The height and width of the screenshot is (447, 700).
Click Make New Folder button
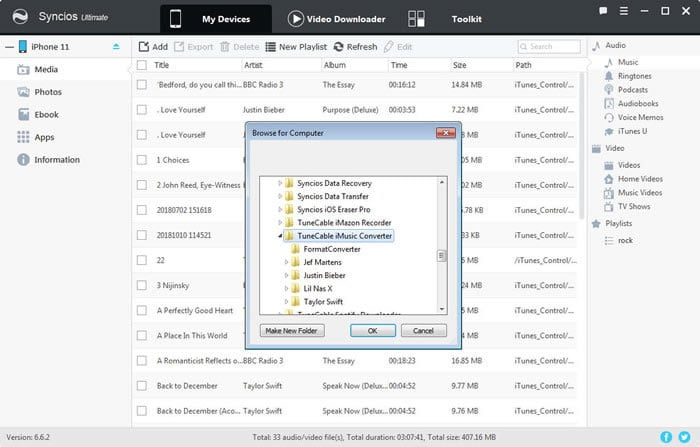[292, 330]
